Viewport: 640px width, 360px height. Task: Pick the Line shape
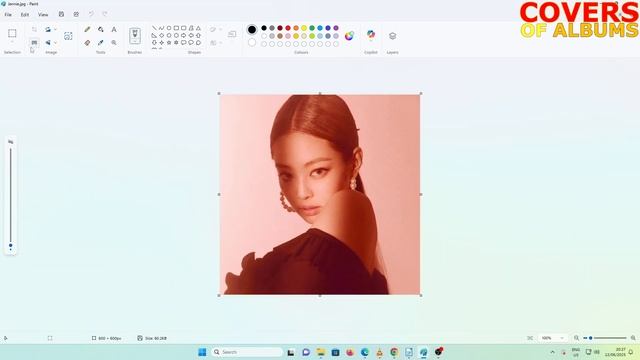tap(154, 28)
